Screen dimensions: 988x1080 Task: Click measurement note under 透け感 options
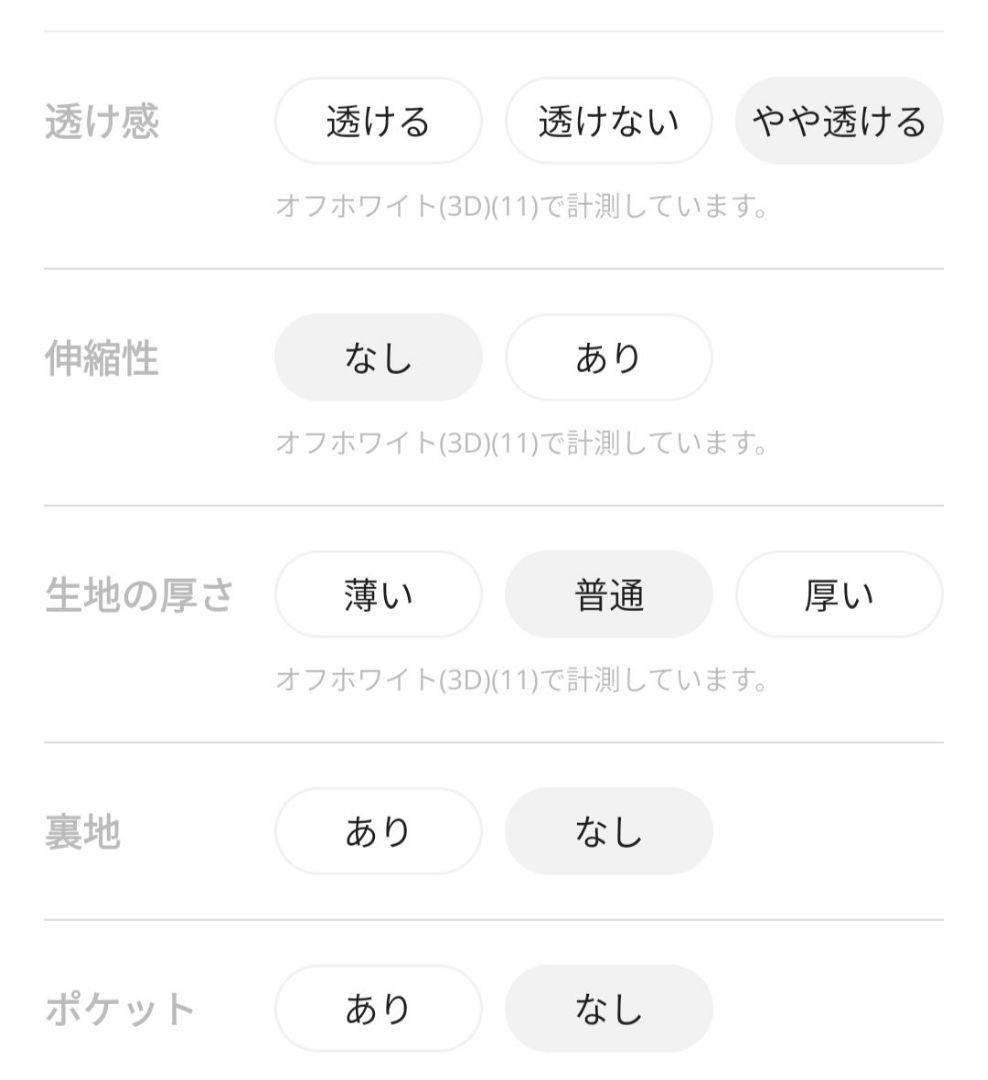[x=522, y=206]
